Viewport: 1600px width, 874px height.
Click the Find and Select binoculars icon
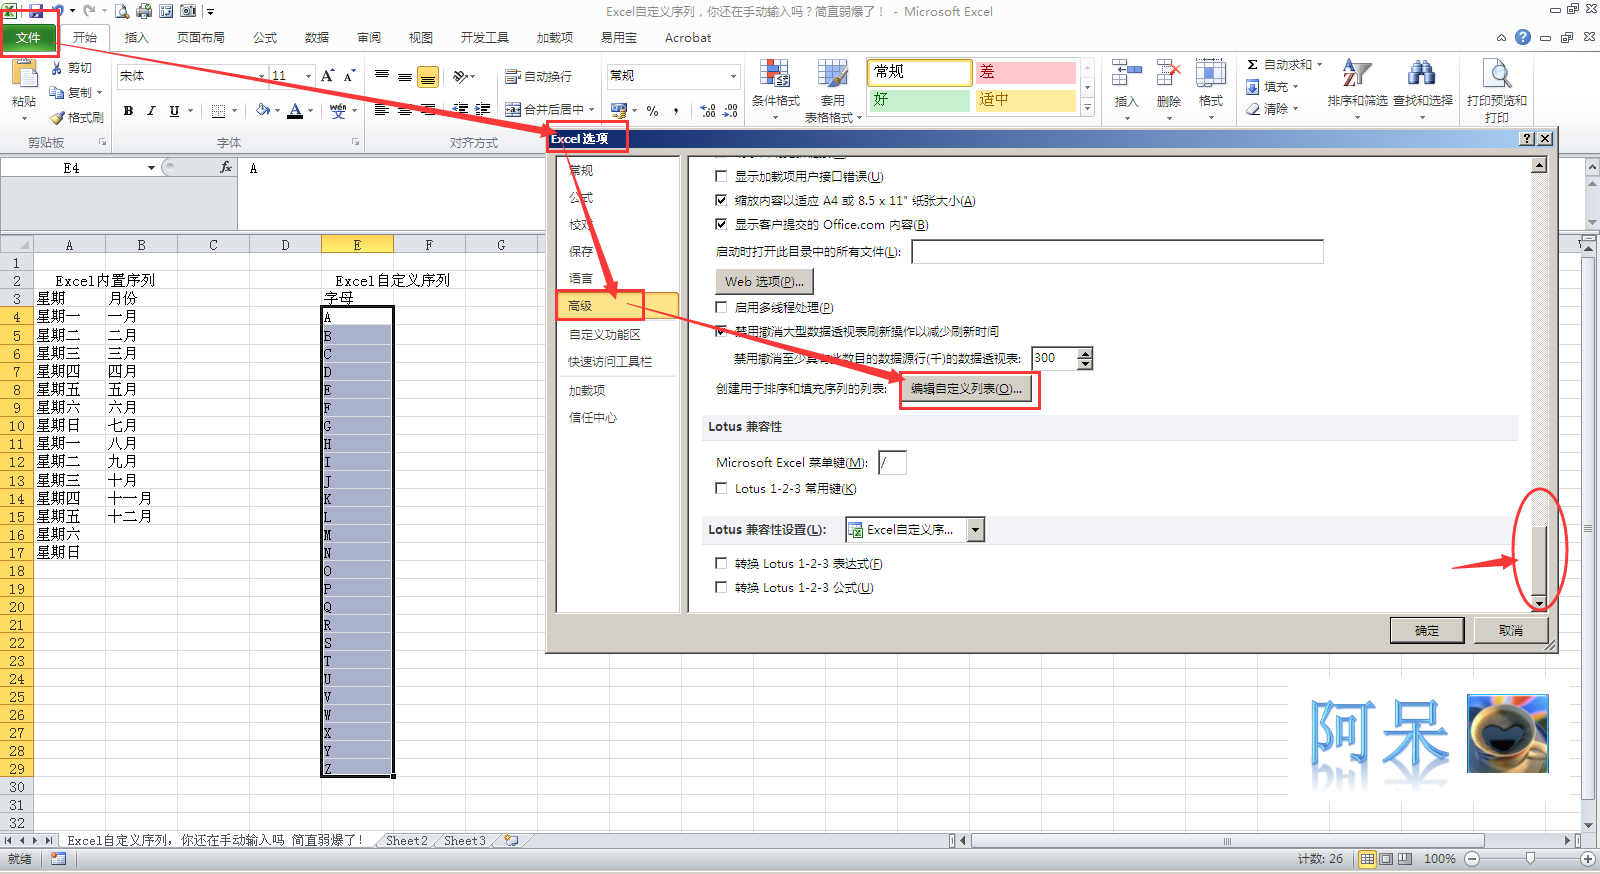(x=1422, y=73)
